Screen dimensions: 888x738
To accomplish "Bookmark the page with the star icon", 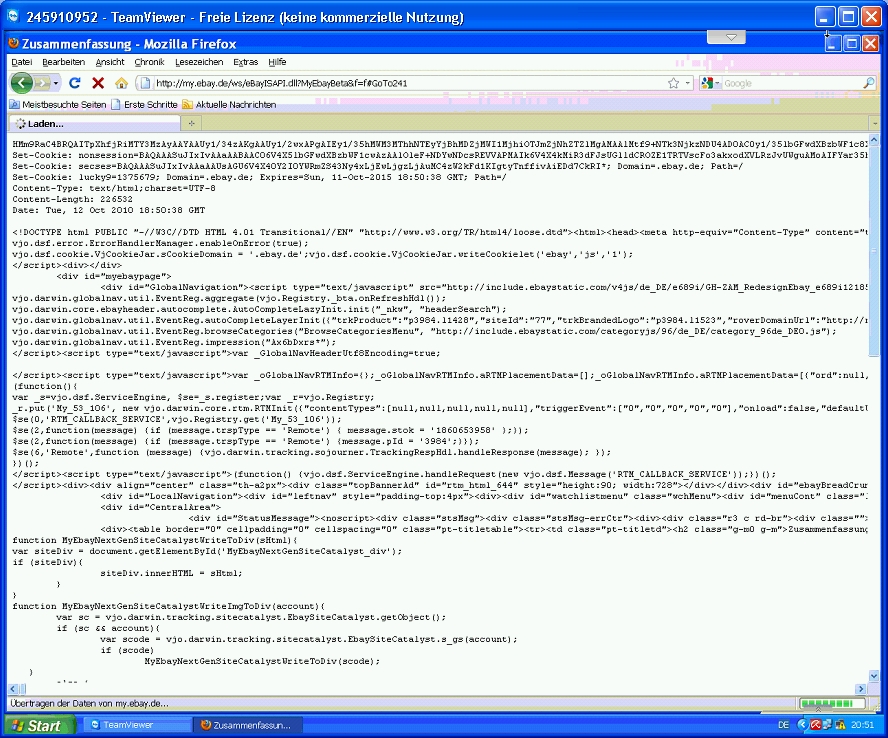I will click(x=673, y=83).
